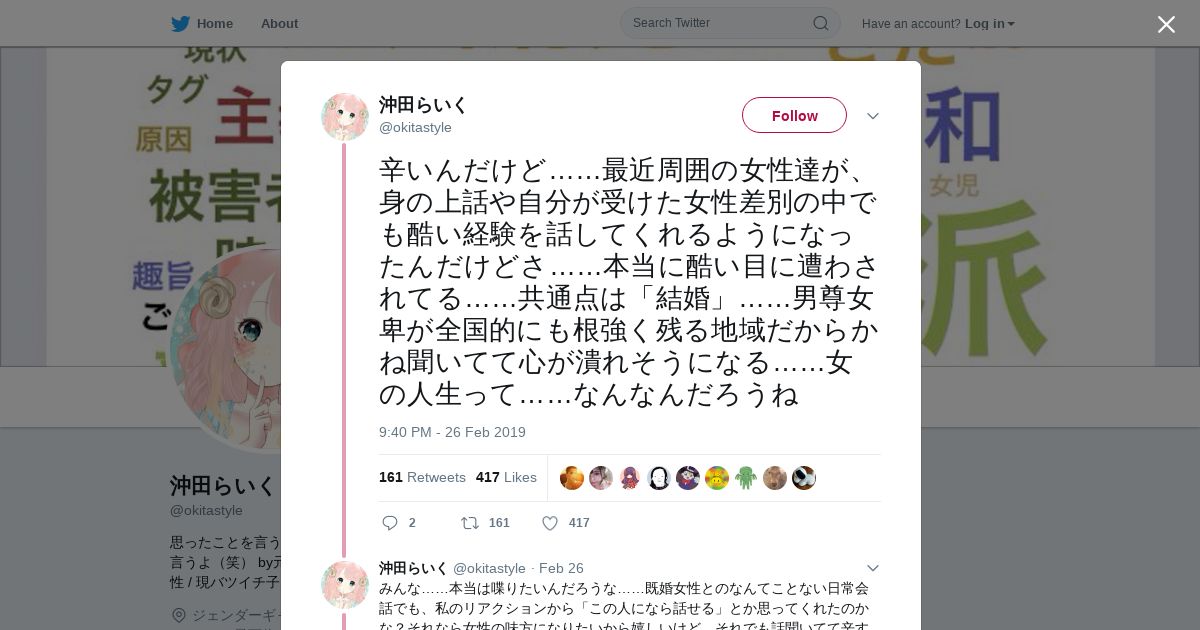The width and height of the screenshot is (1200, 630).
Task: Open the 9:40 PM - 26 Feb 2019 timestamp
Action: pyautogui.click(x=452, y=432)
